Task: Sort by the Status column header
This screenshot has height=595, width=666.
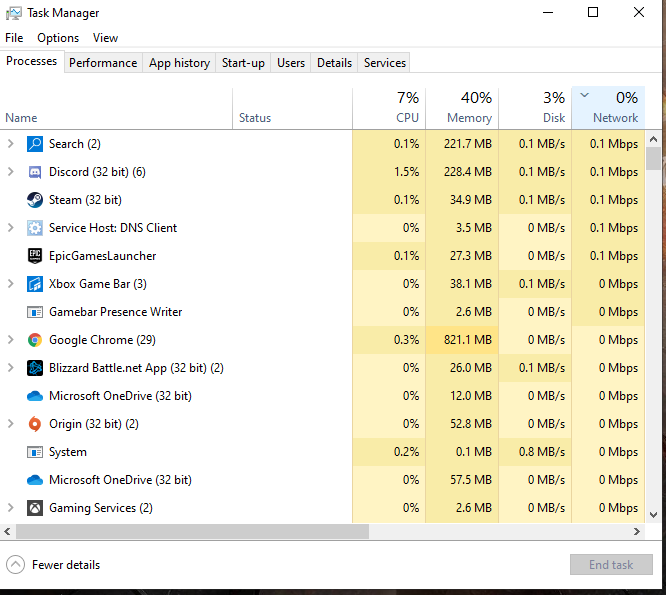Action: coord(293,108)
